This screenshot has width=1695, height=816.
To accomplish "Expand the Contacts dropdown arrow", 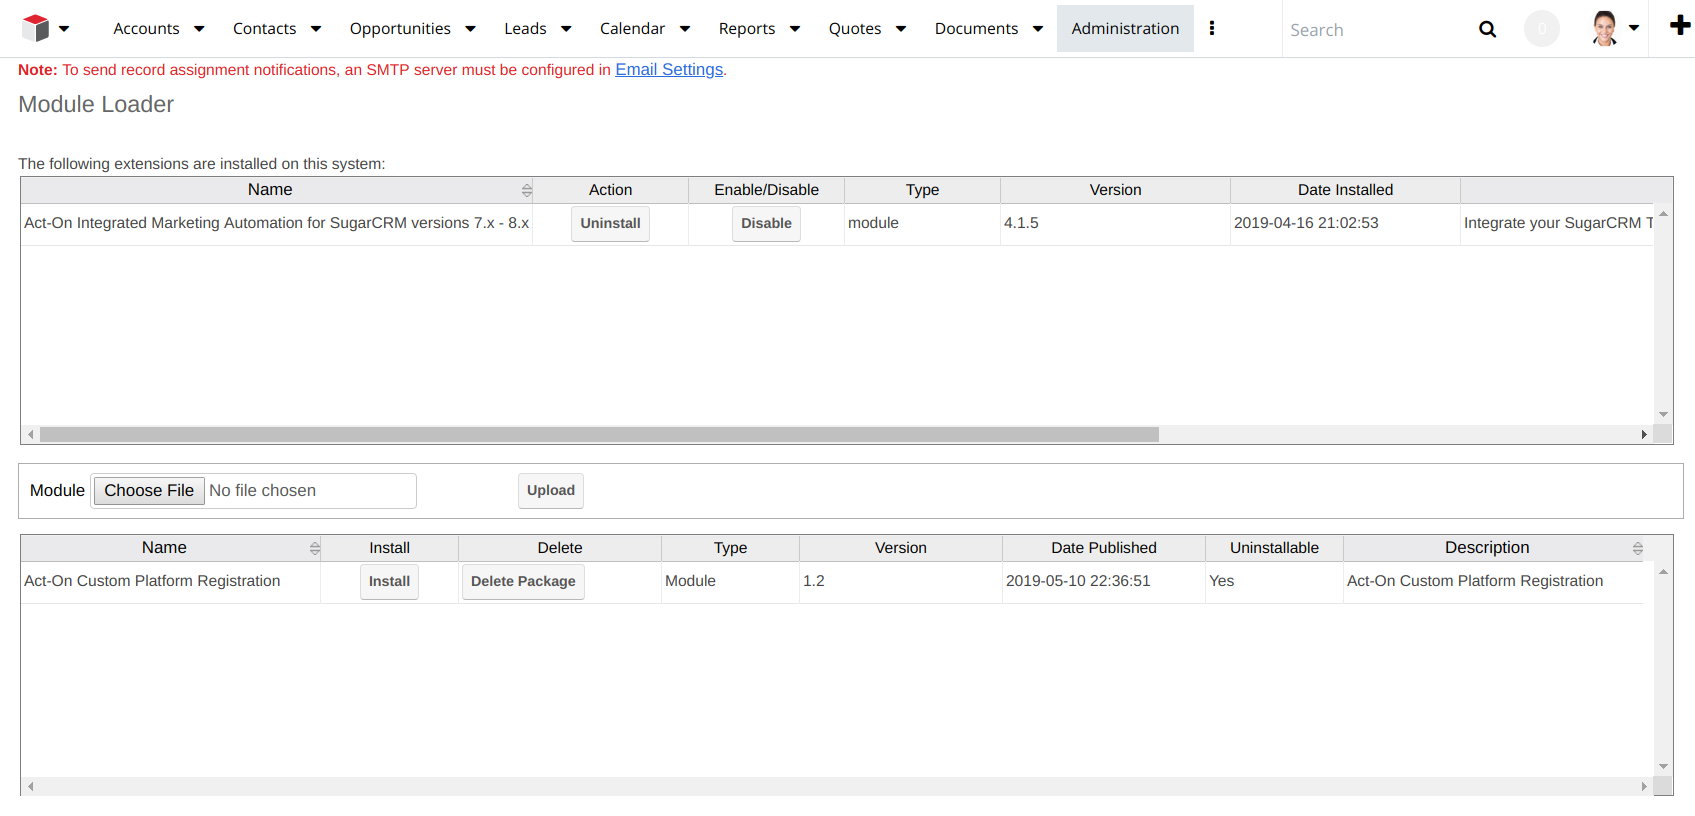I will point(316,29).
